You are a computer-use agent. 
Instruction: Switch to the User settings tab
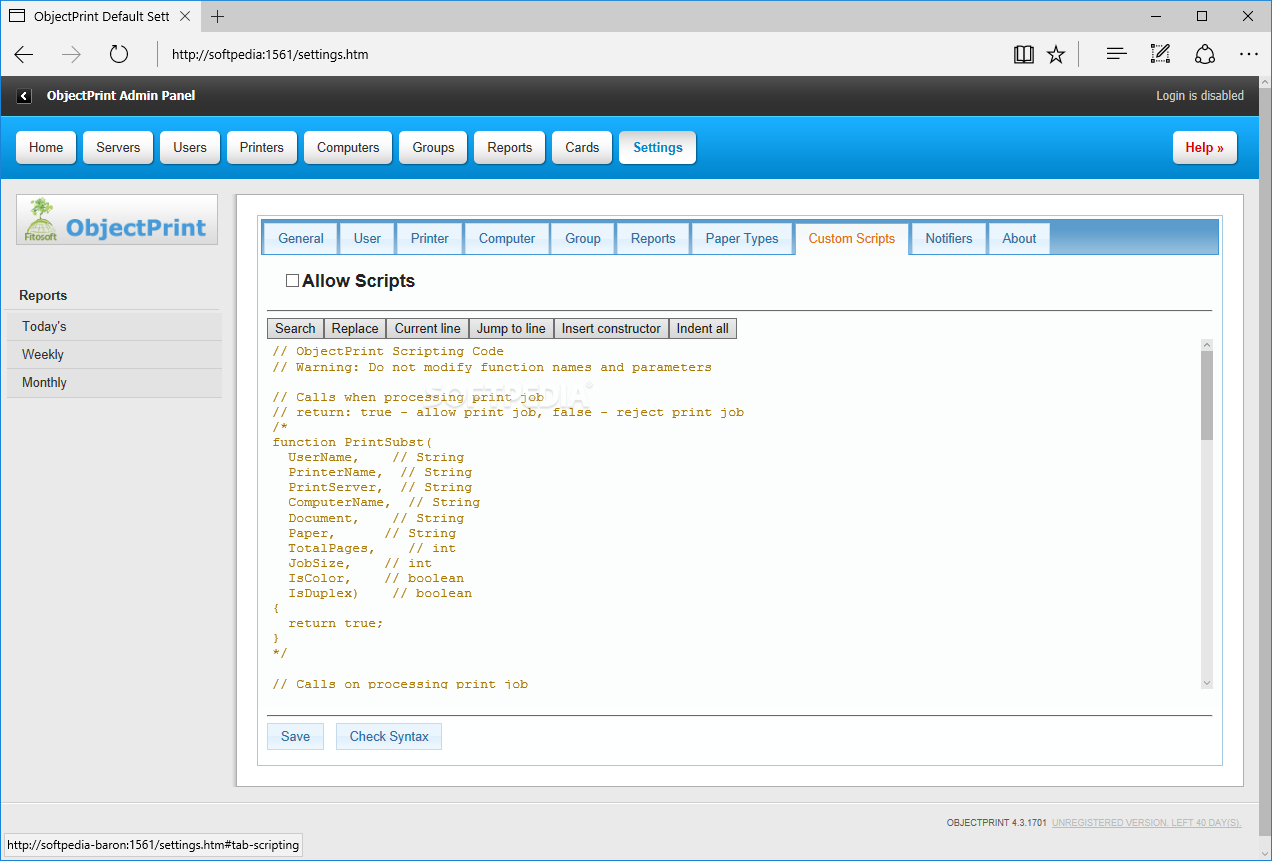pos(367,238)
